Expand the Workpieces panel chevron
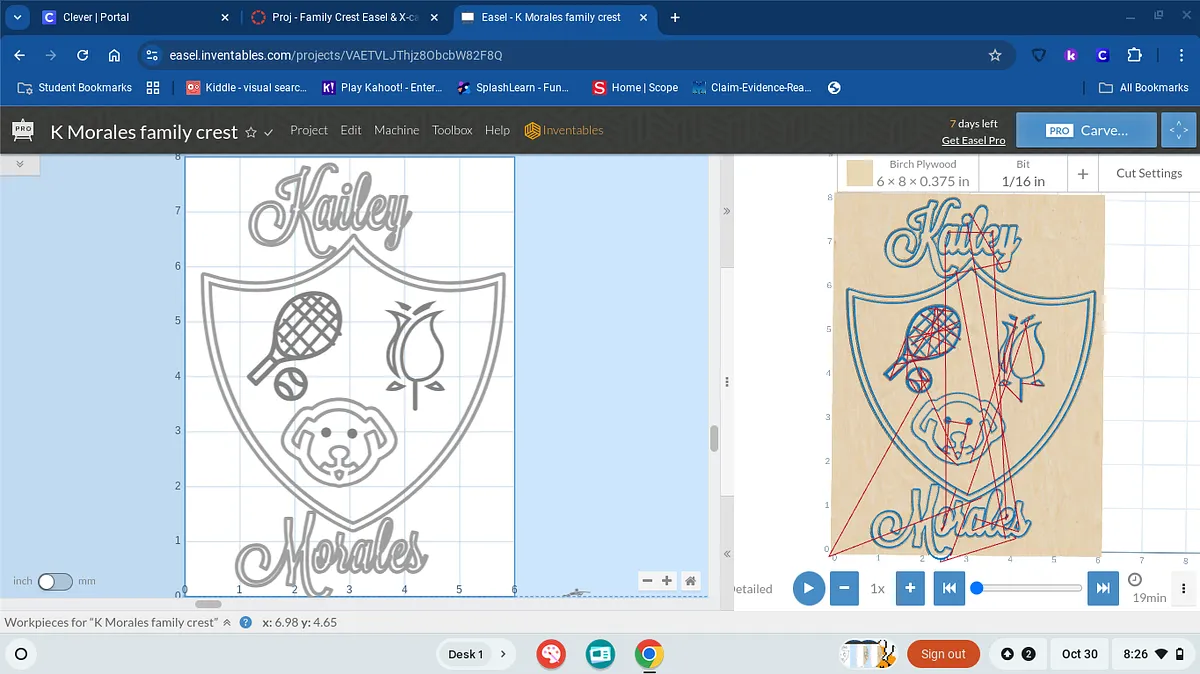Screen dimensions: 1200x674 point(227,622)
